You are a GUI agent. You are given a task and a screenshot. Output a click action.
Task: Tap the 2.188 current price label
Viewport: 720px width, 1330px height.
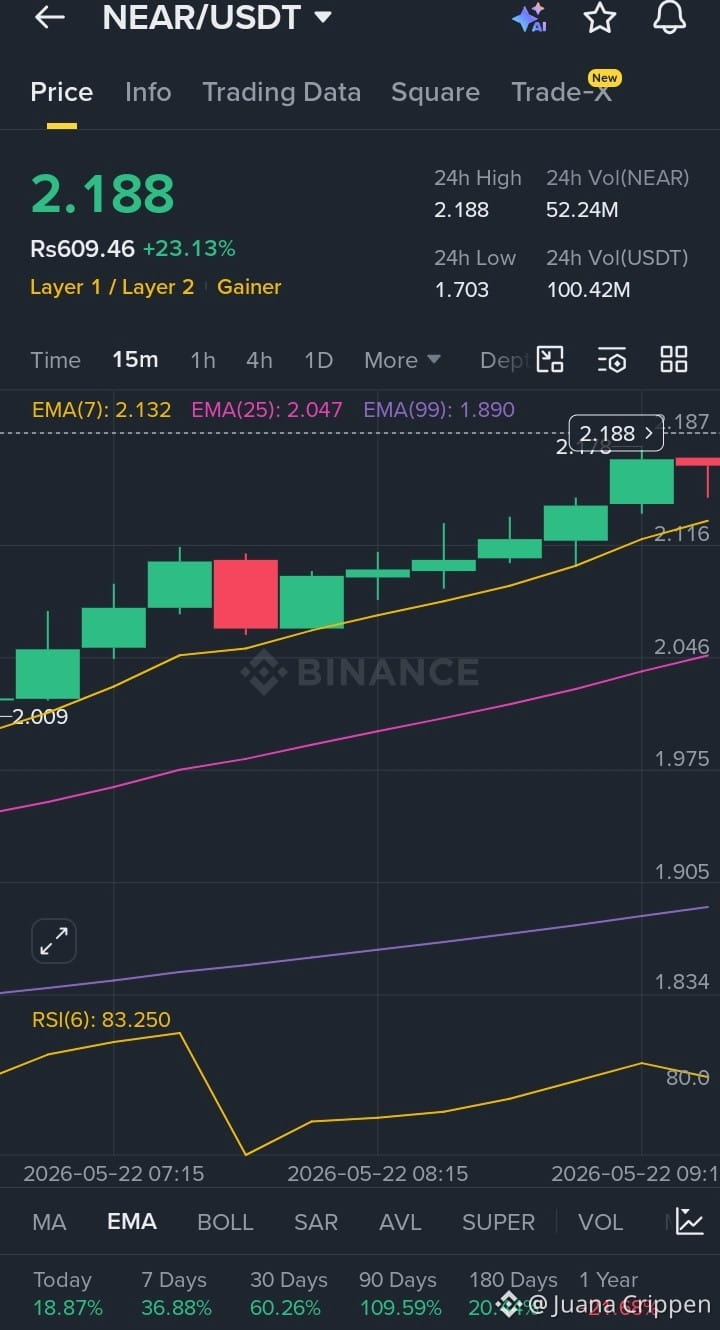[616, 433]
